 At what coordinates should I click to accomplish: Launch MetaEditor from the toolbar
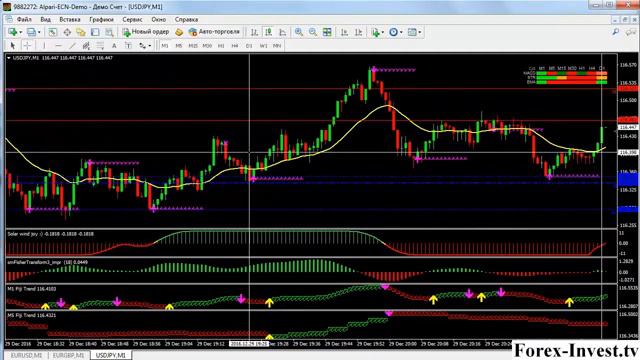pos(179,32)
